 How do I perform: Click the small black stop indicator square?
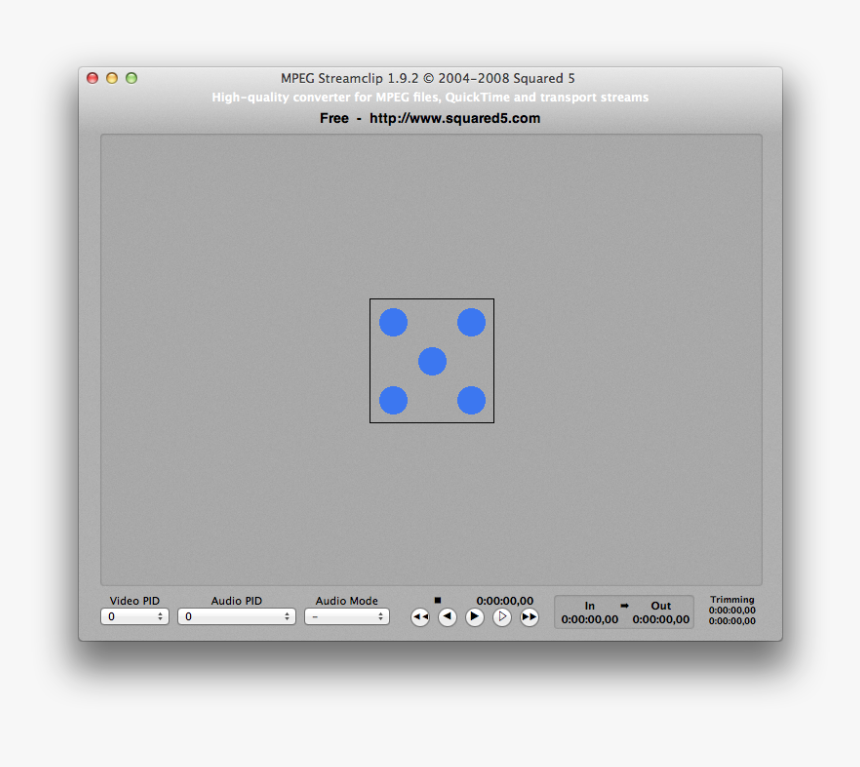click(438, 600)
